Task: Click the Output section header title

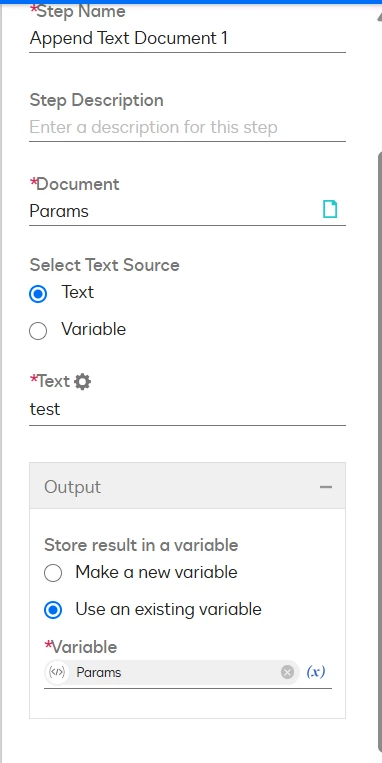Action: pyautogui.click(x=73, y=487)
